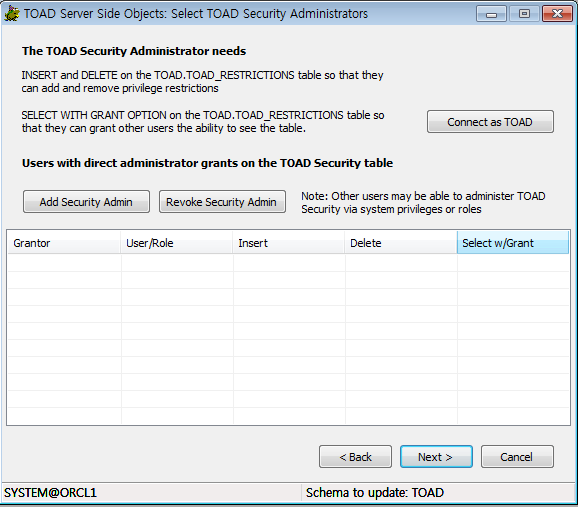Sort by the Grantor column header

coord(64,243)
